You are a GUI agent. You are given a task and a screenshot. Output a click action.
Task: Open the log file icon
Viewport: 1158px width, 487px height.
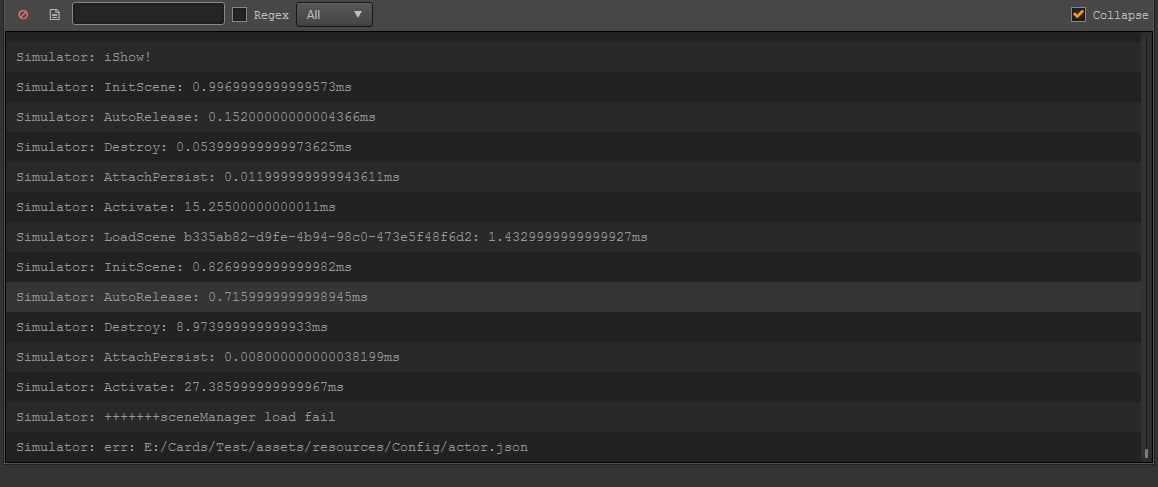(x=54, y=15)
